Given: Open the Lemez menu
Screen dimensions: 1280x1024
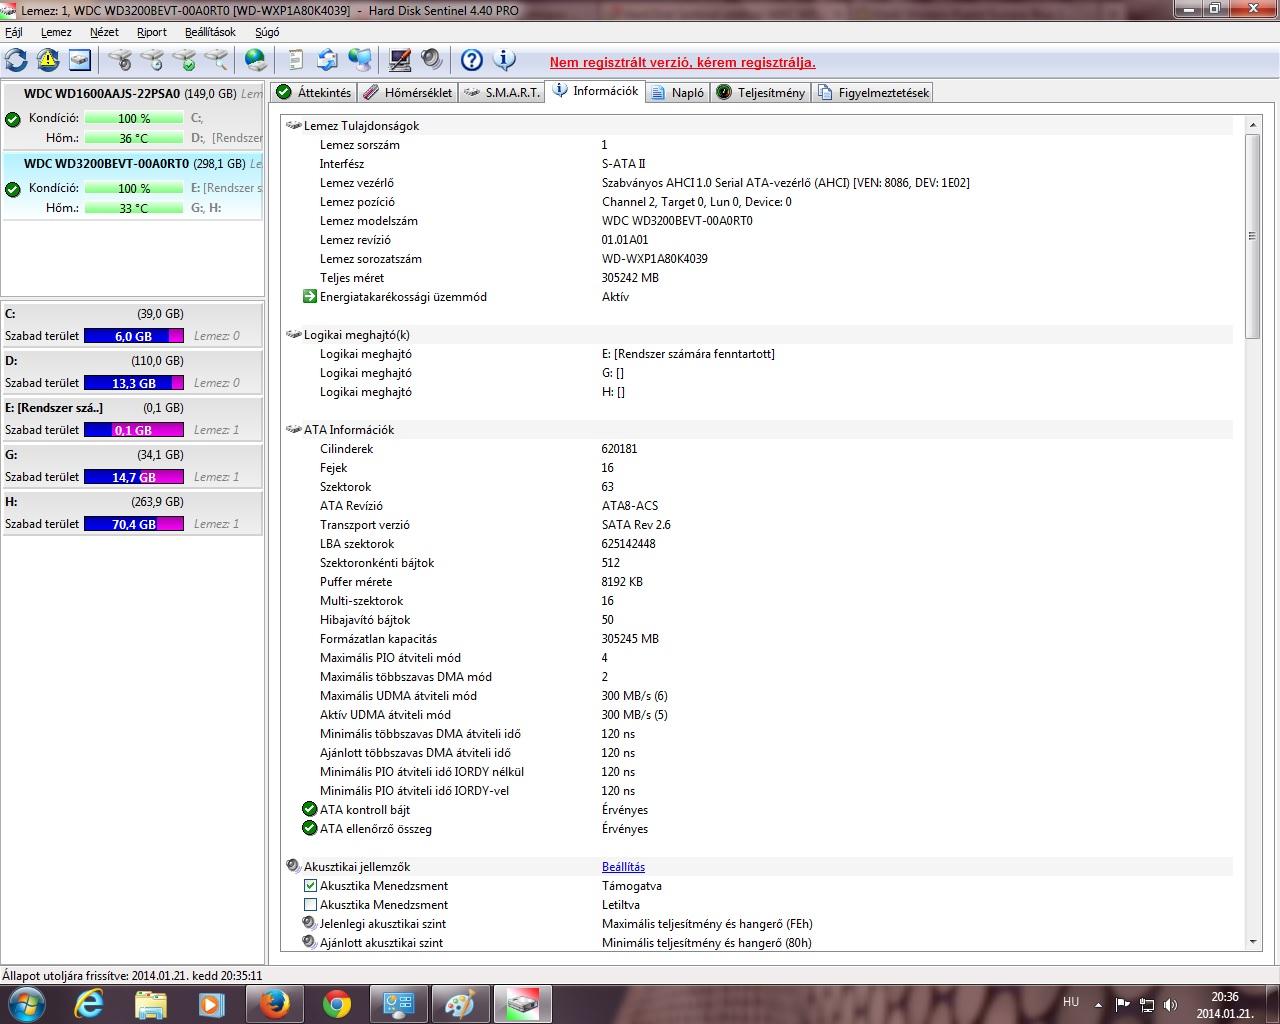Looking at the screenshot, I should 56,32.
